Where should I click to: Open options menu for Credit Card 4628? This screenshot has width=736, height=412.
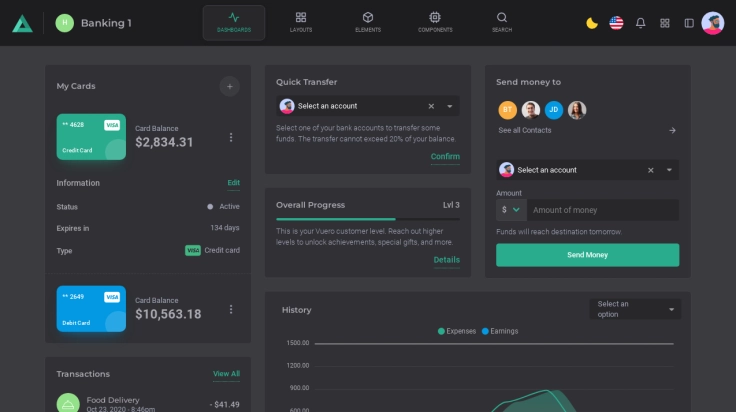click(x=231, y=138)
